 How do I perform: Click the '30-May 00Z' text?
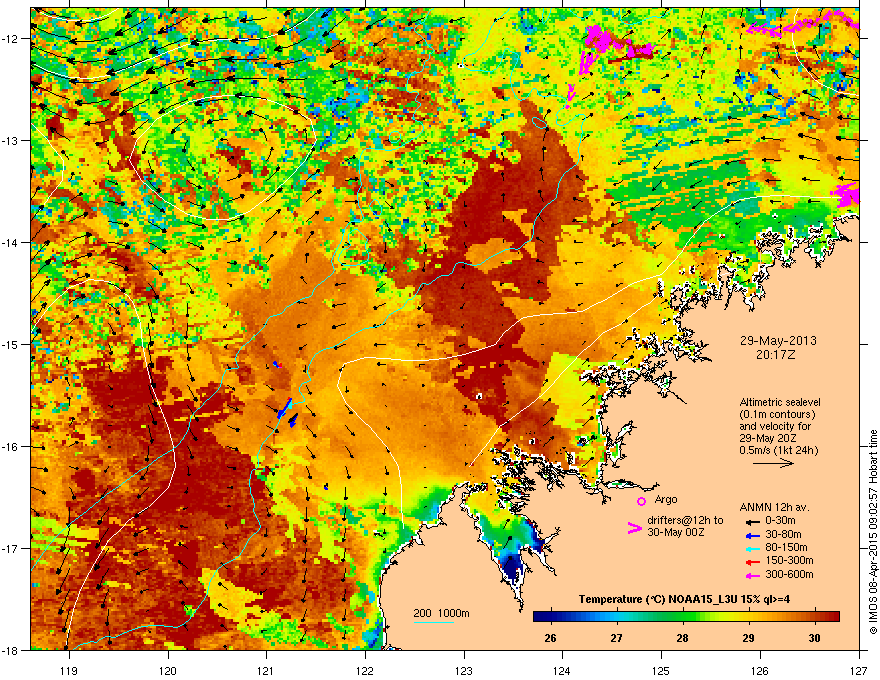(676, 532)
